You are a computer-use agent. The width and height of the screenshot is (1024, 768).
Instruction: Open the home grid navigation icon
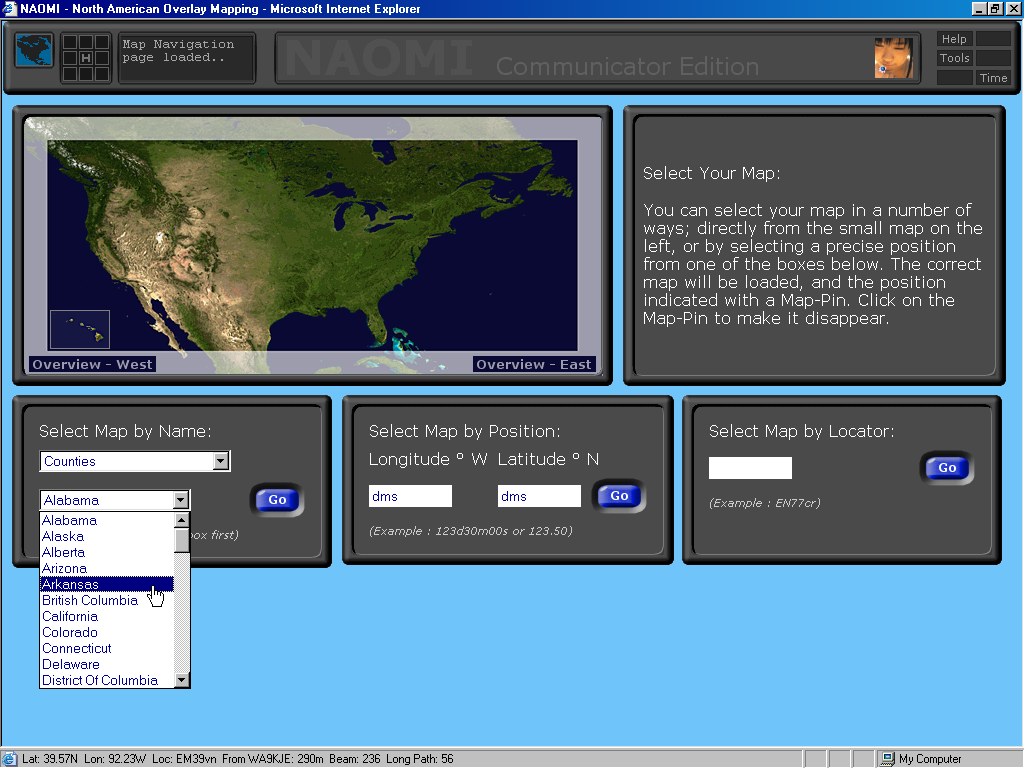tap(86, 58)
